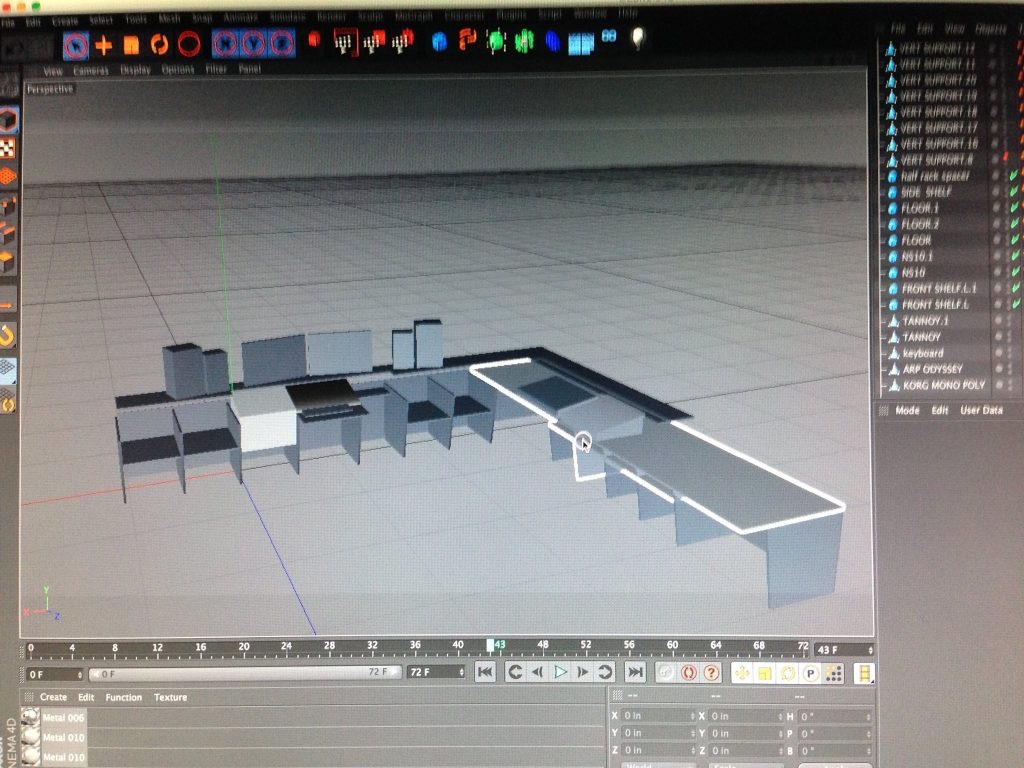
Task: Activate the Rotate tool icon
Action: click(x=159, y=45)
